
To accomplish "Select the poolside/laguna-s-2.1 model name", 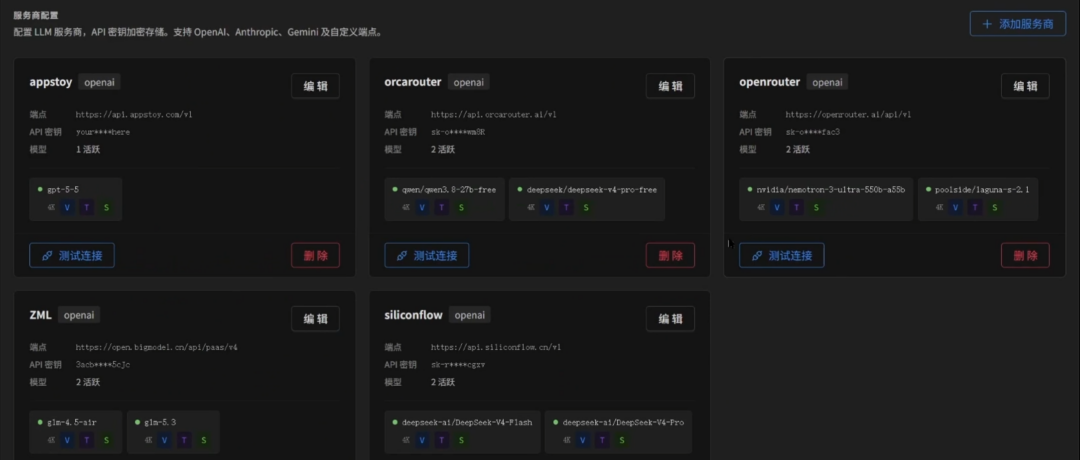I will click(982, 189).
